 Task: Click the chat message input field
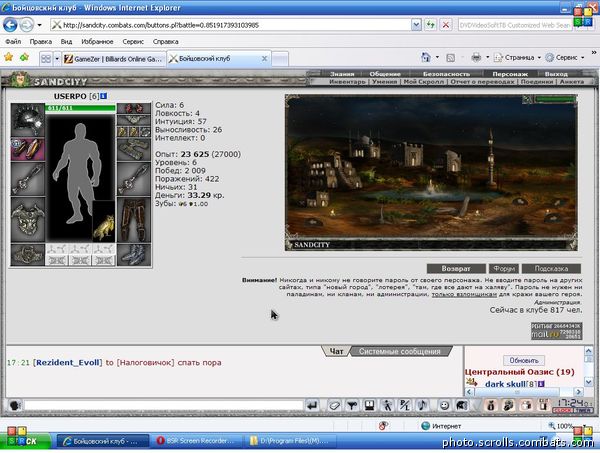[163, 405]
